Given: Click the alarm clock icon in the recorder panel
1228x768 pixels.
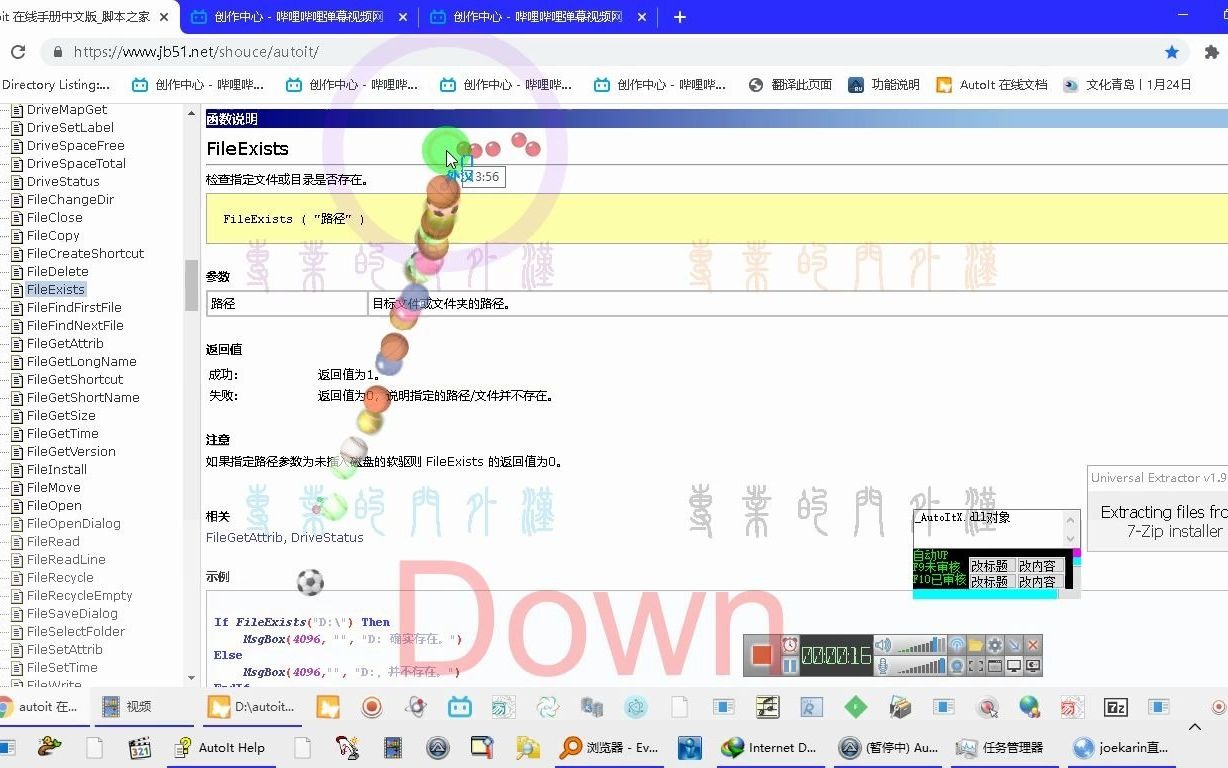Looking at the screenshot, I should click(x=790, y=645).
